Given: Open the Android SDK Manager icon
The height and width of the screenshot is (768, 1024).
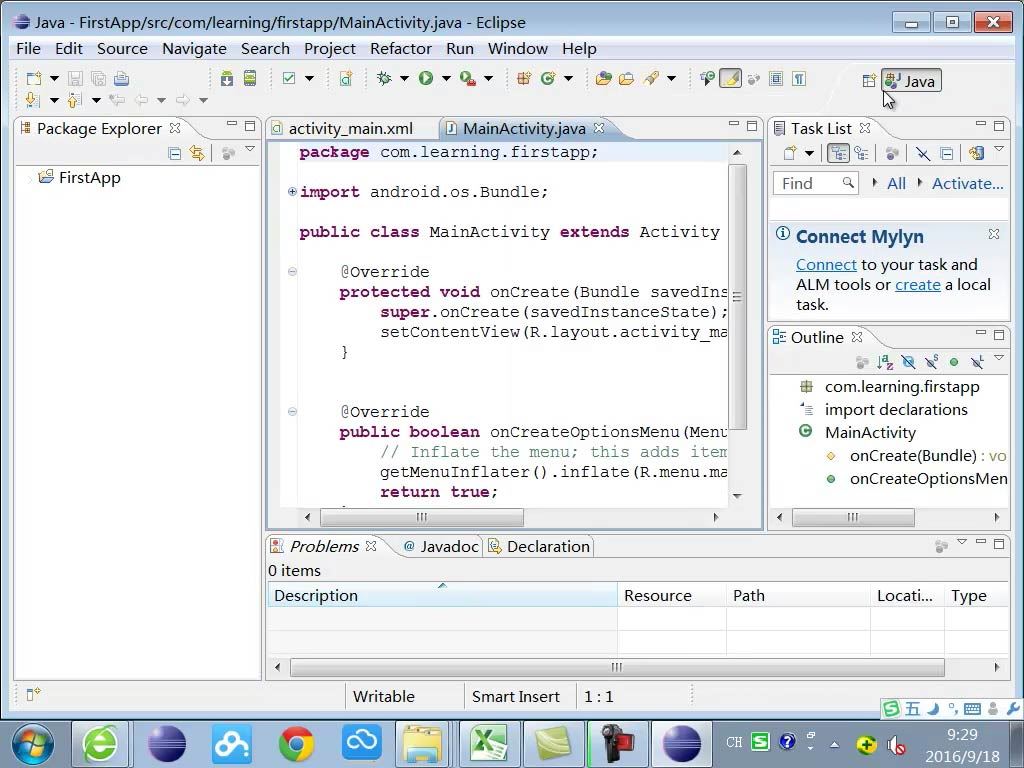Looking at the screenshot, I should [x=227, y=79].
